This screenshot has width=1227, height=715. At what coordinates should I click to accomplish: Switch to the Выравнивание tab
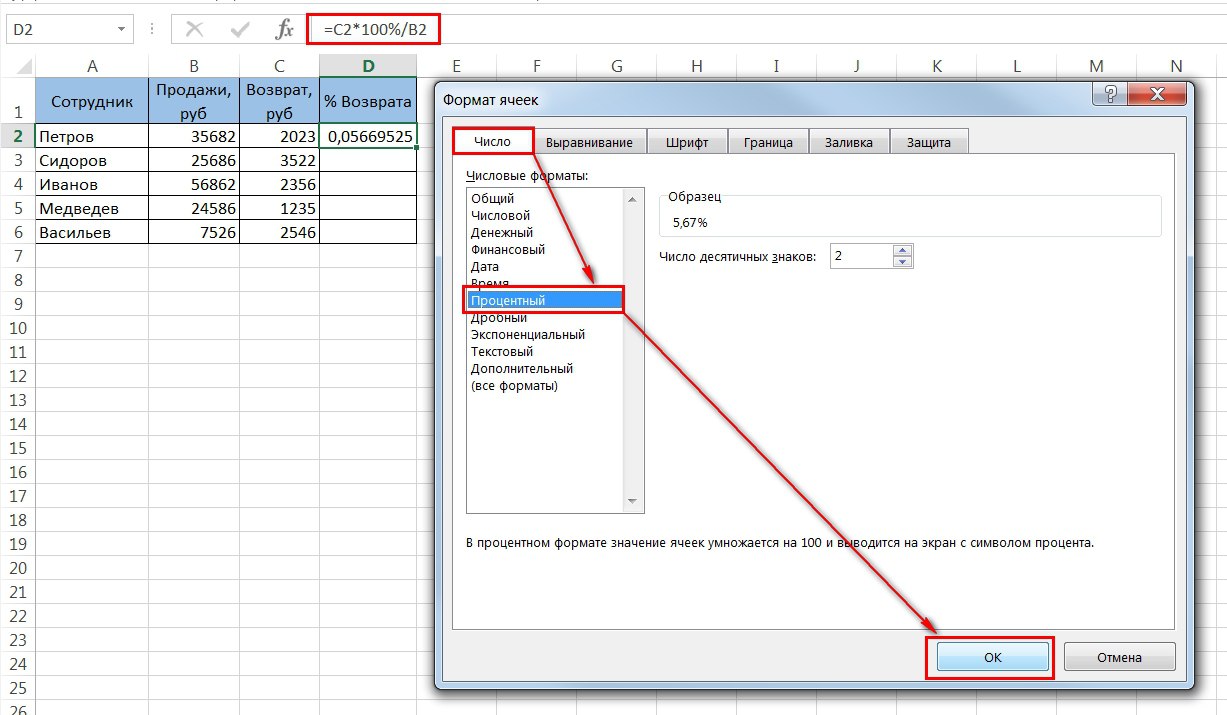coord(590,142)
